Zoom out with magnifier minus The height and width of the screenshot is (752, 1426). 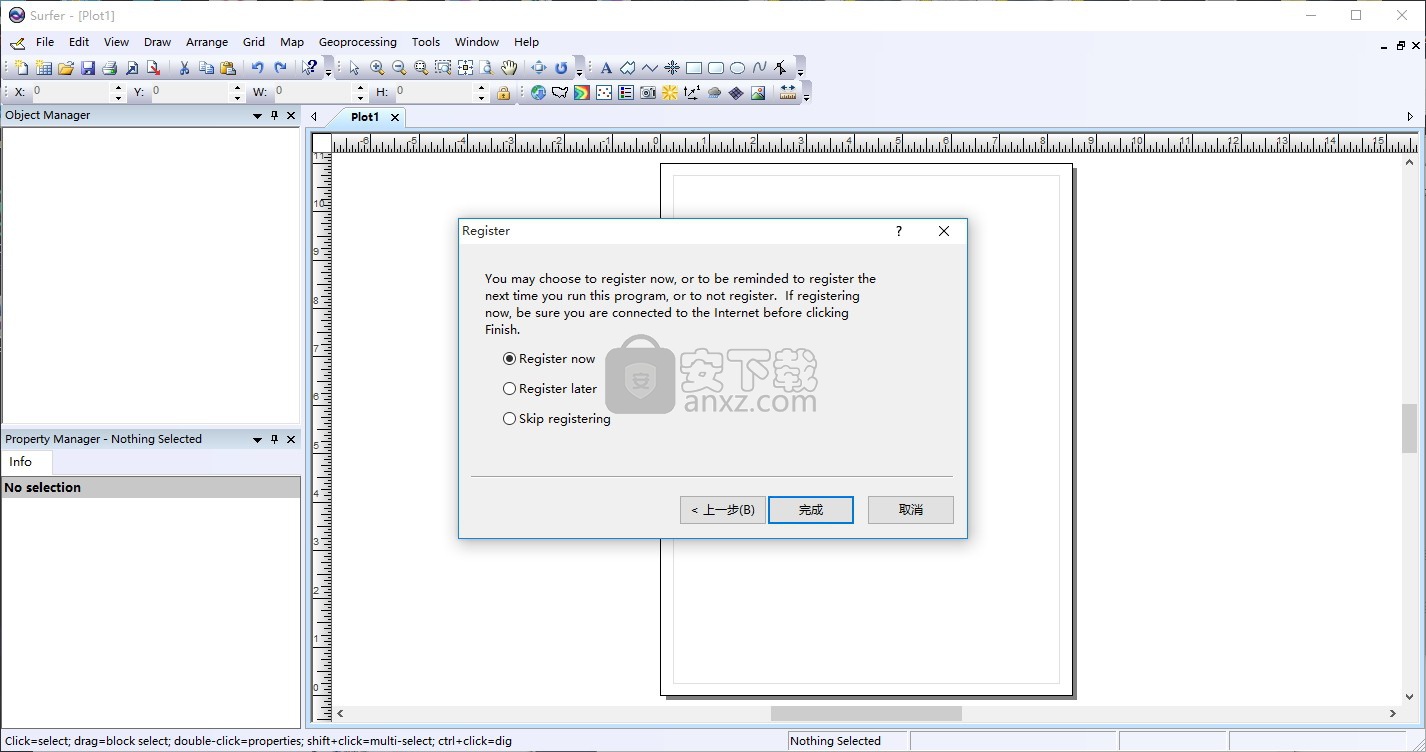(399, 68)
